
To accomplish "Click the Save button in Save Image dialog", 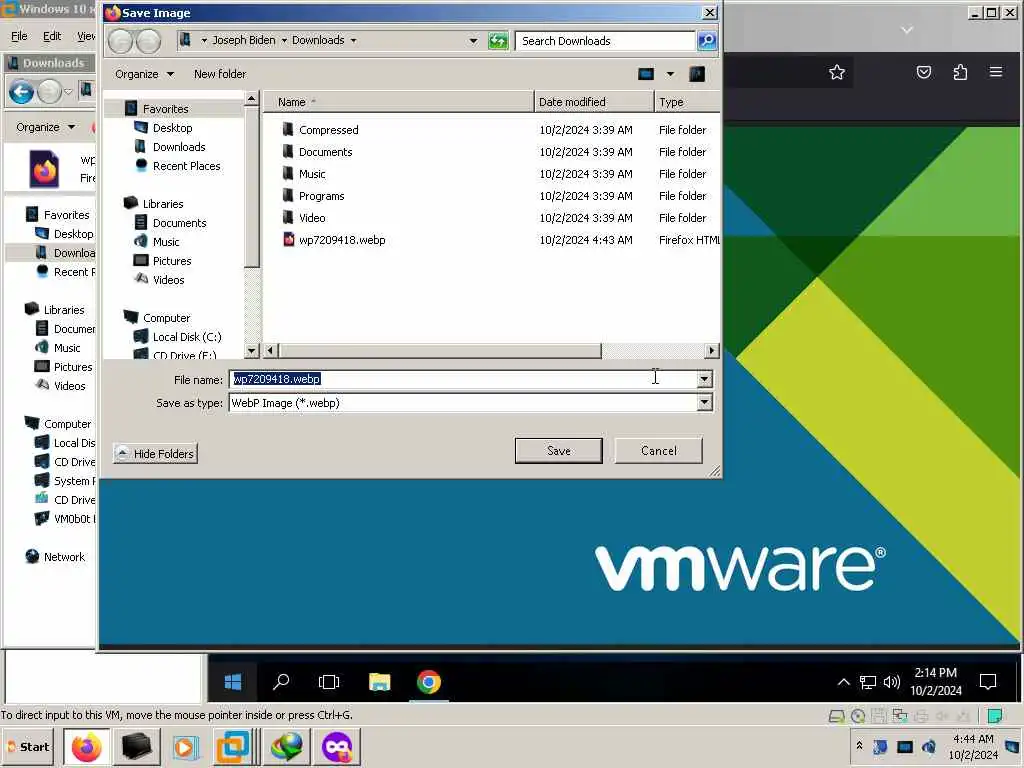I will (558, 451).
